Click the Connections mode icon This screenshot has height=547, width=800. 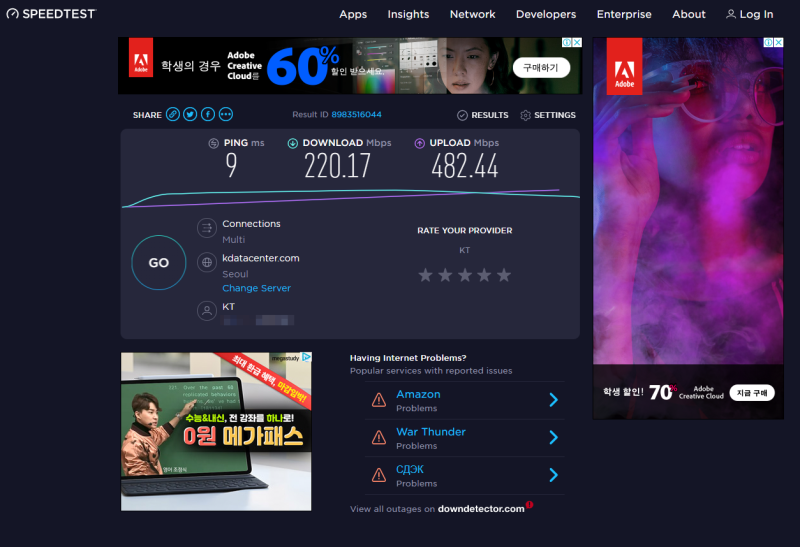tap(207, 228)
